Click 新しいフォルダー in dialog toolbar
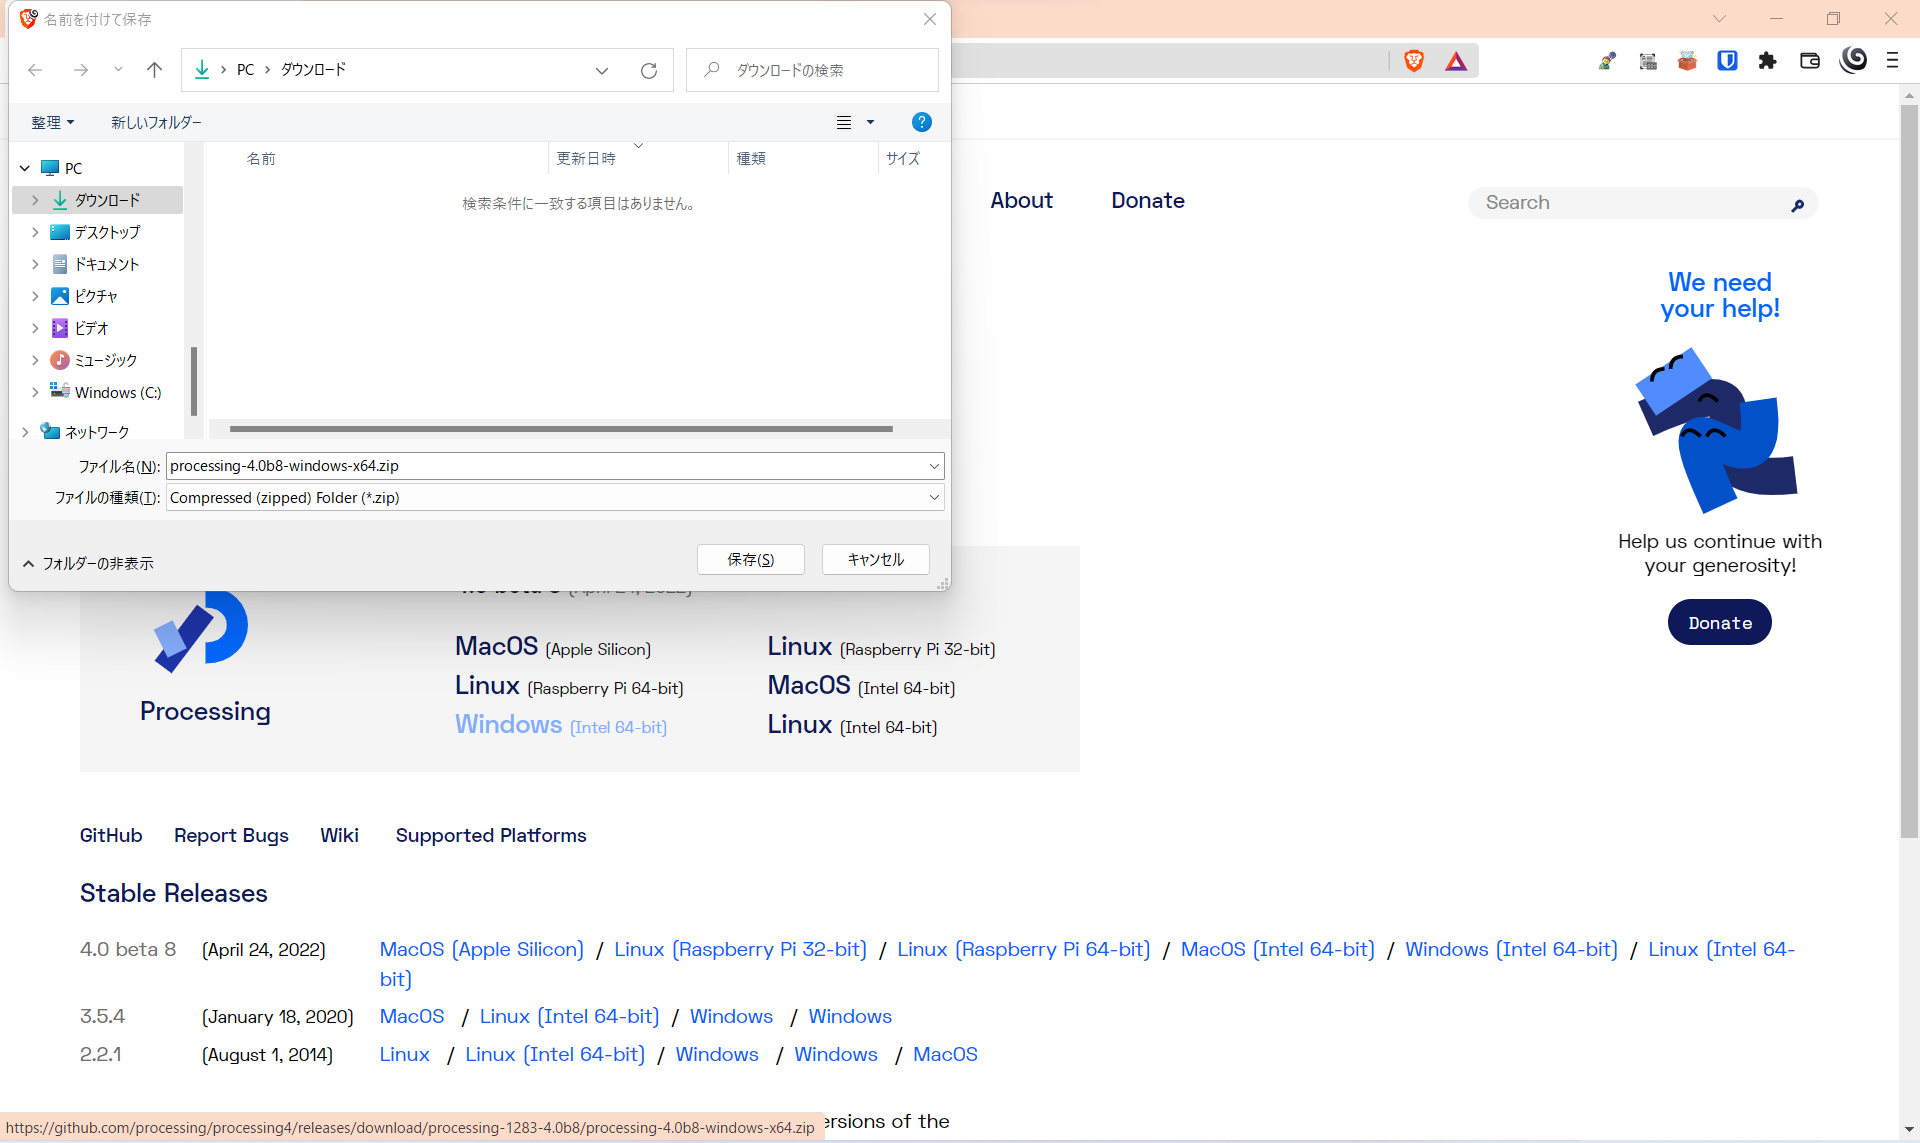The width and height of the screenshot is (1920, 1143). (x=156, y=122)
